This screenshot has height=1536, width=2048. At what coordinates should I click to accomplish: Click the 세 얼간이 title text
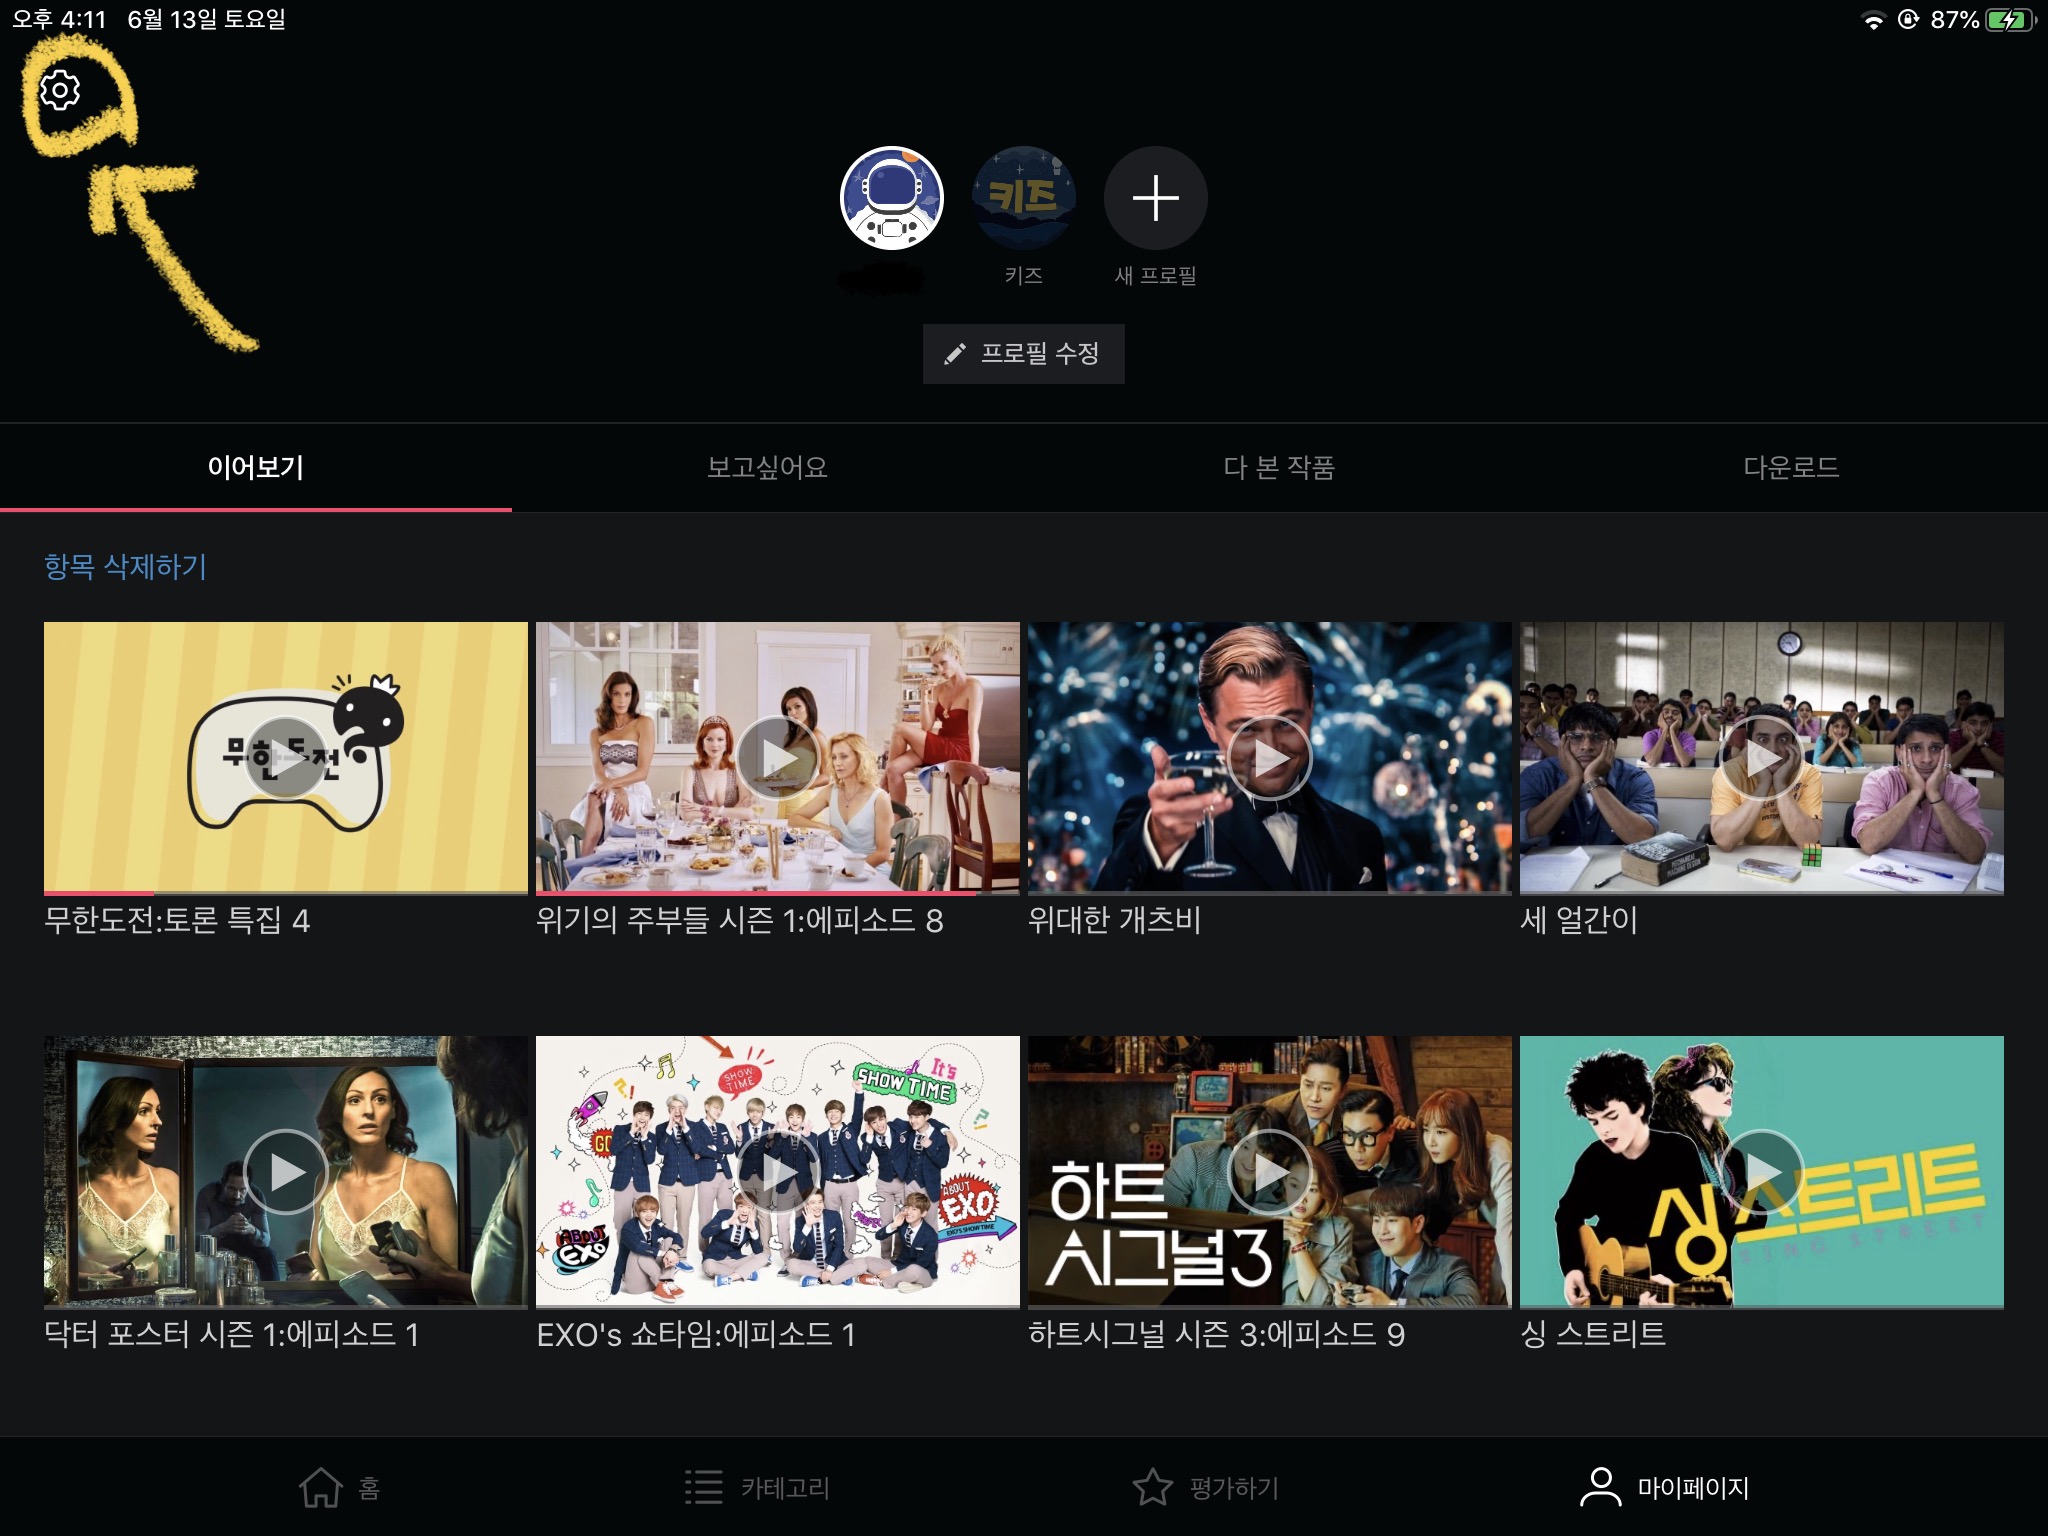click(x=1579, y=920)
